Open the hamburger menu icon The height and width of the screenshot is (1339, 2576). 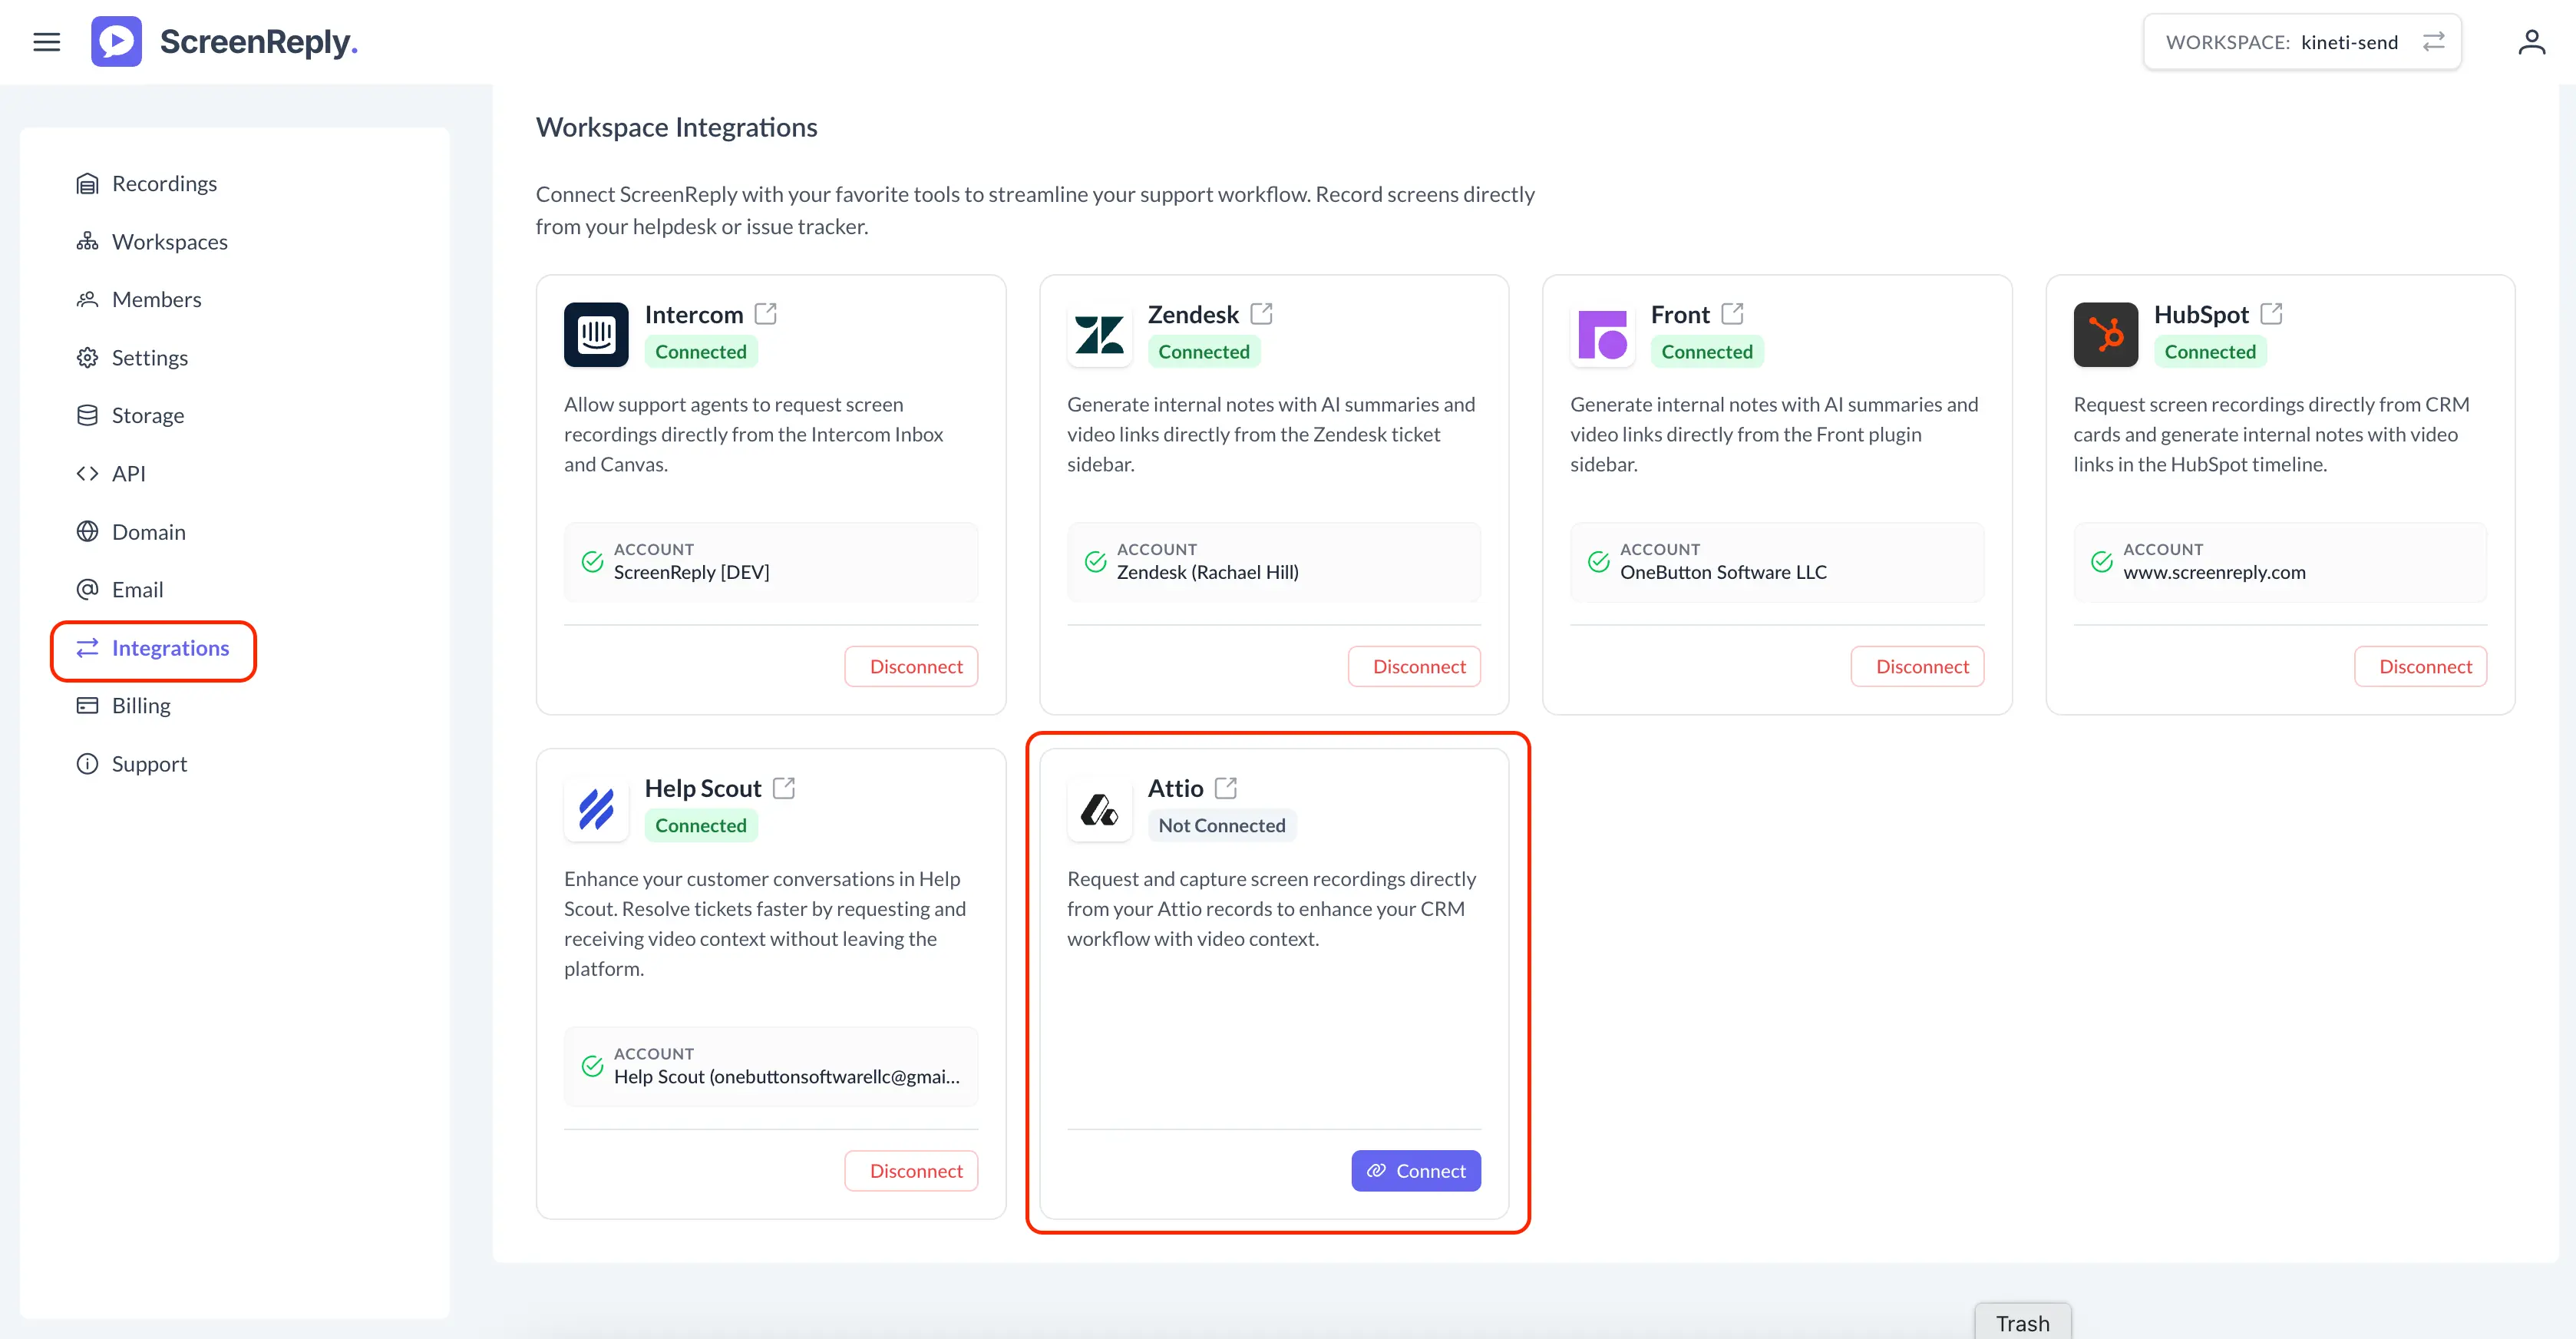pyautogui.click(x=46, y=42)
